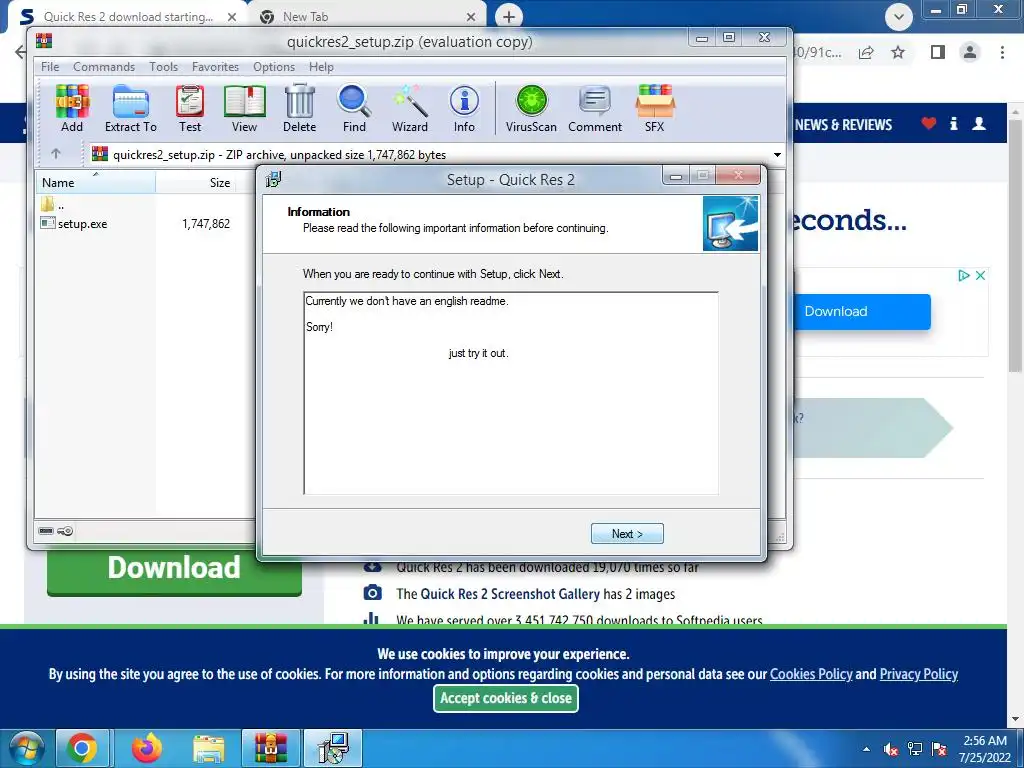Click the Chrome taskbar icon
Screen dimensions: 1024x768
tap(82, 748)
